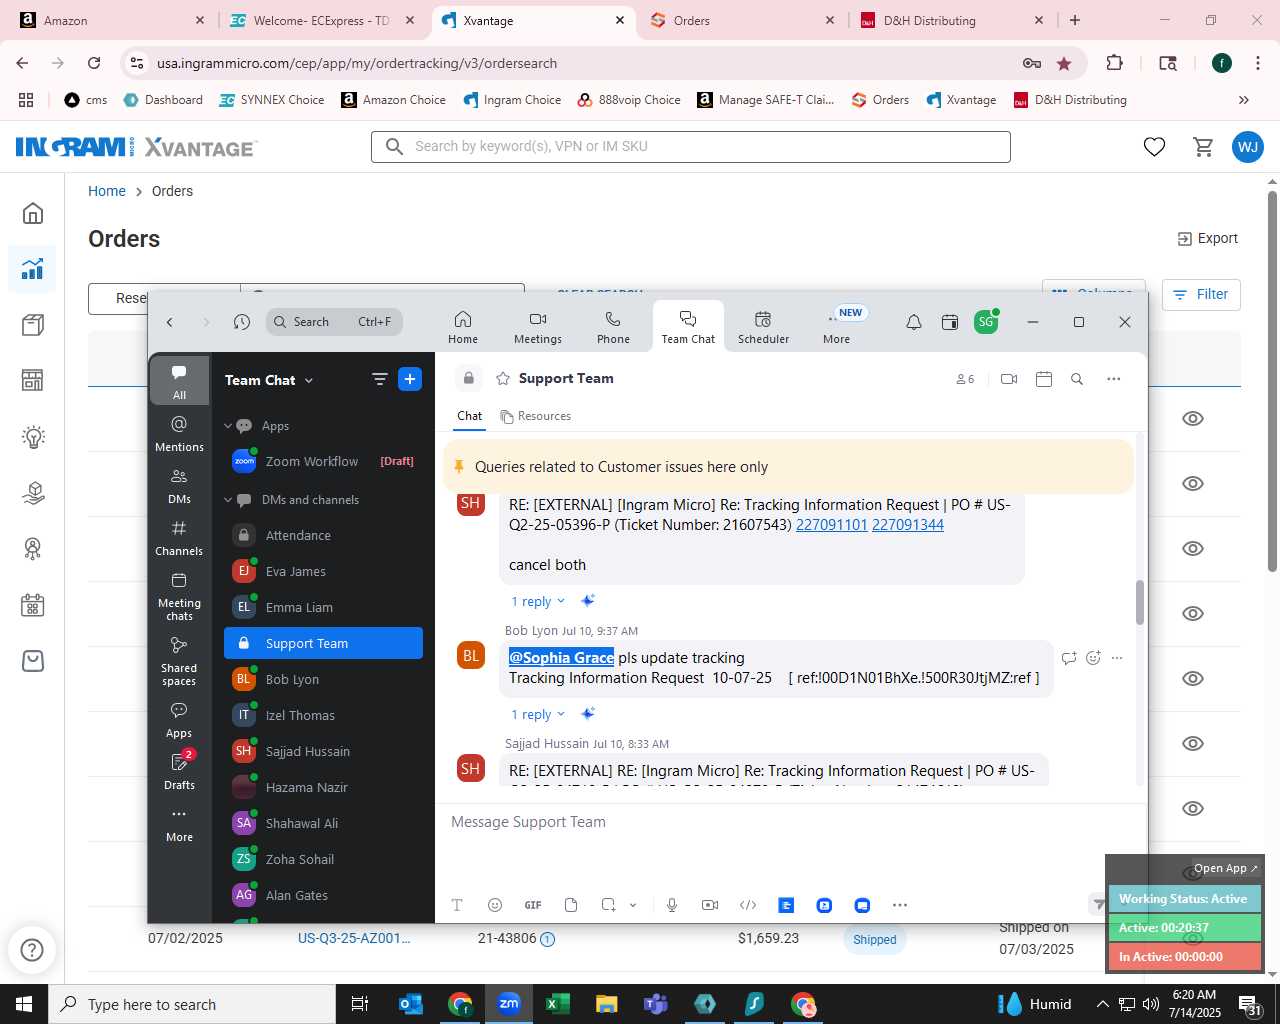Open order link US-Q3-25-AZ001...

click(x=354, y=938)
